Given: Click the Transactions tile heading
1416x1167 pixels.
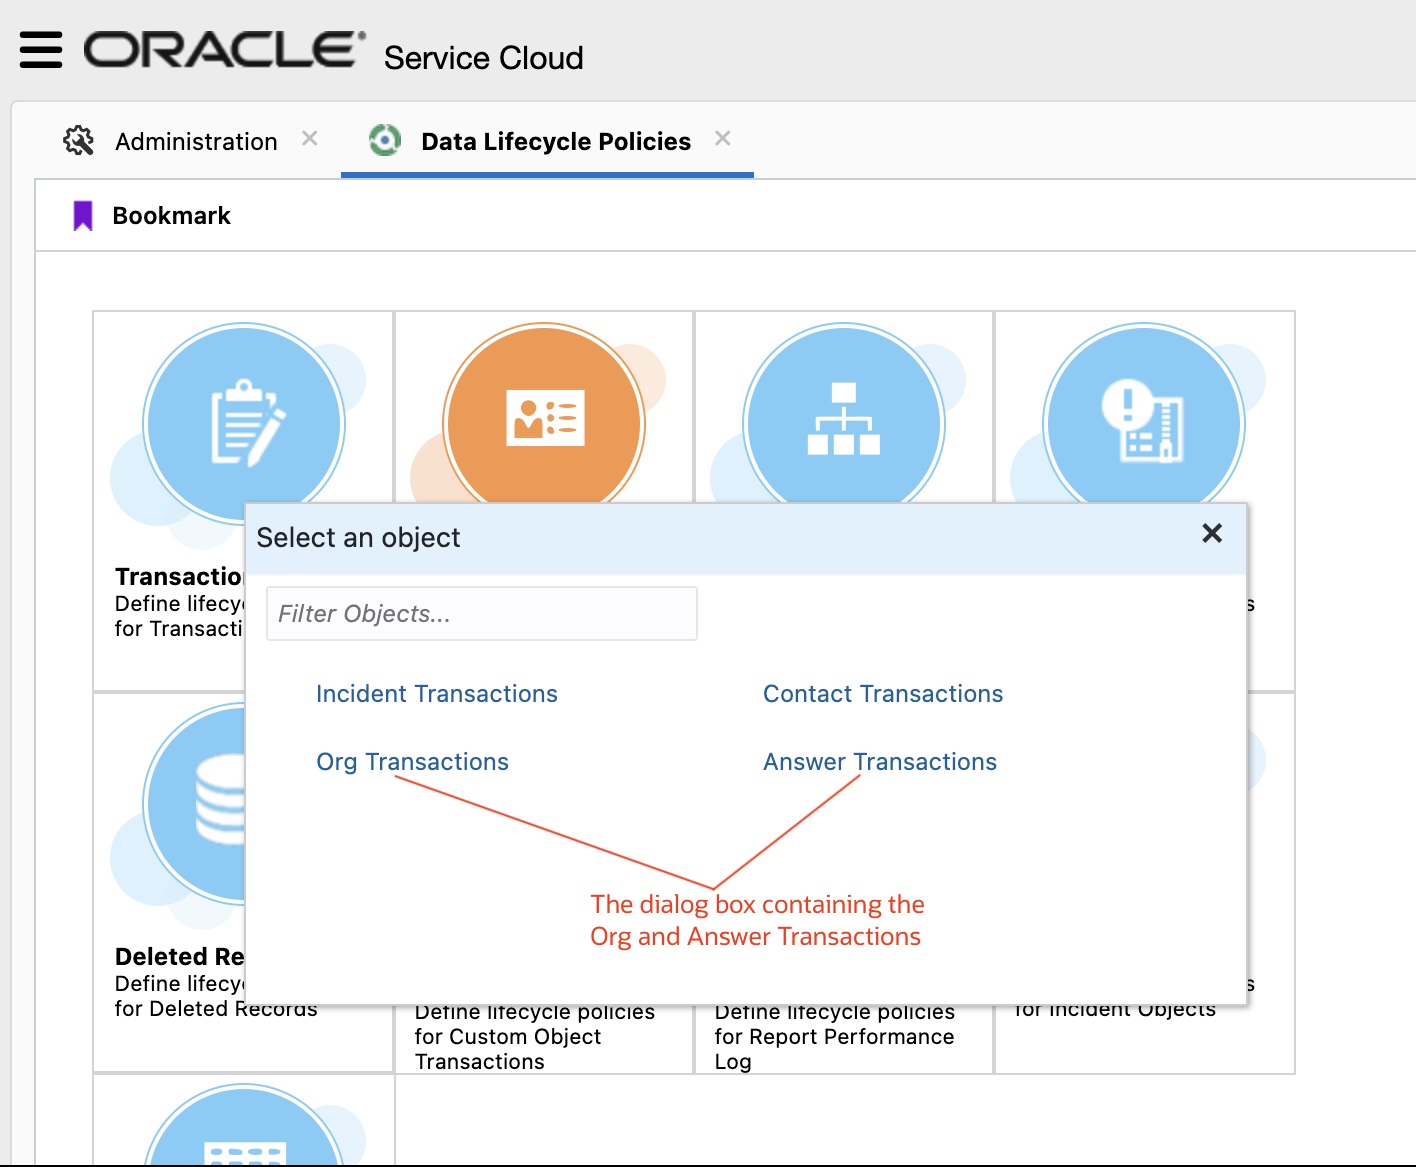Looking at the screenshot, I should tap(180, 577).
